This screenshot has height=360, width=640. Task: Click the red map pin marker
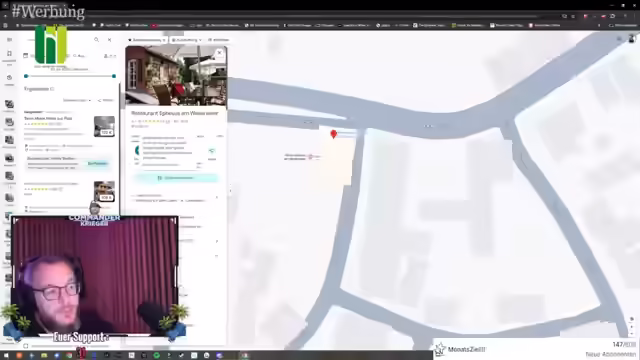(333, 134)
